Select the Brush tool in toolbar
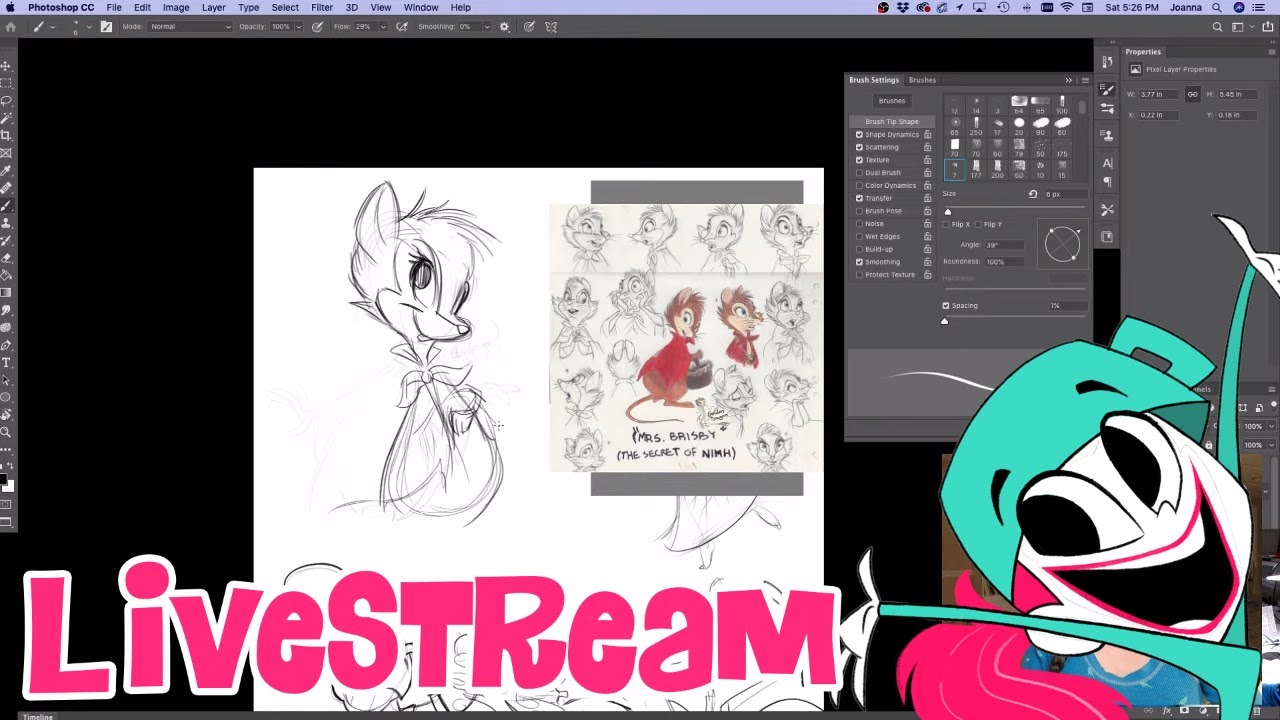This screenshot has height=720, width=1280. [x=6, y=205]
